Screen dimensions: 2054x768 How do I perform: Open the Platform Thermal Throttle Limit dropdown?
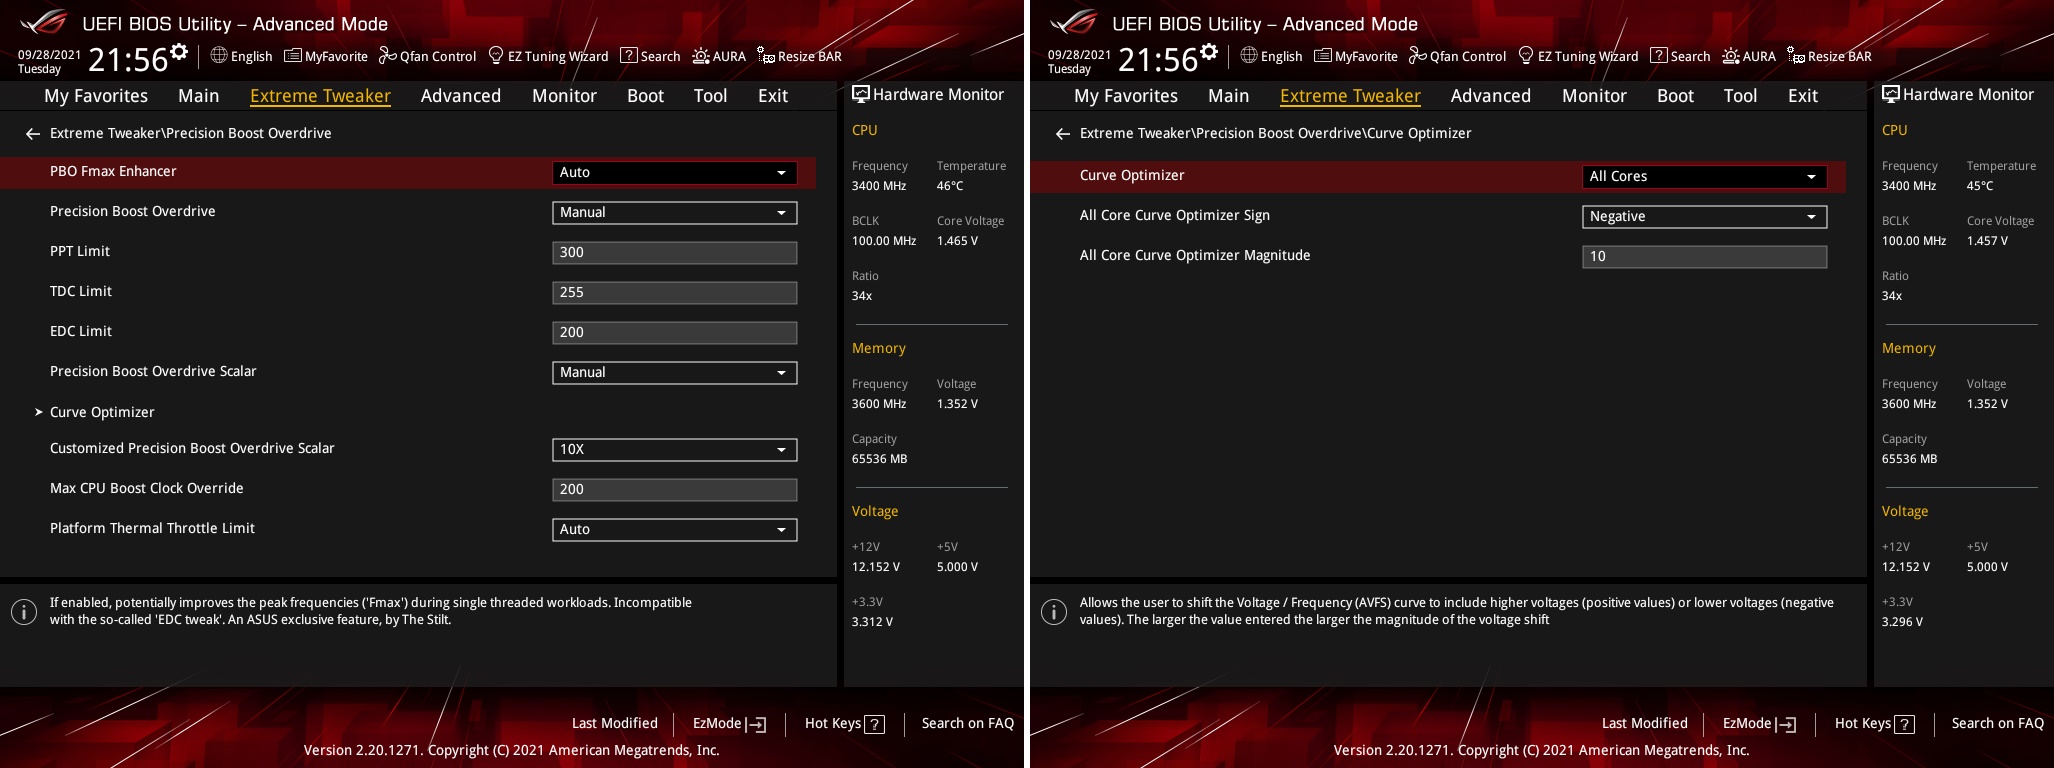pyautogui.click(x=675, y=530)
